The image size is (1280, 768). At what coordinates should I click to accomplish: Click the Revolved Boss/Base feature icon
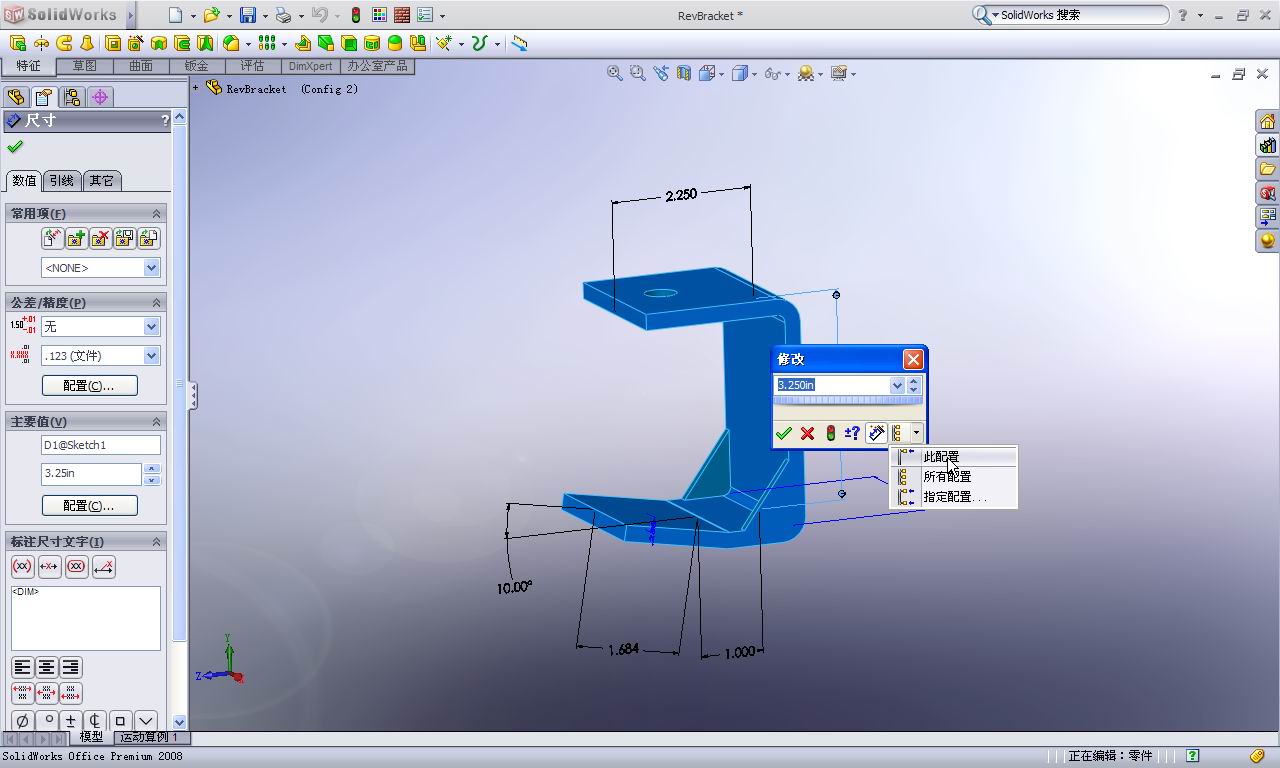pyautogui.click(x=41, y=43)
